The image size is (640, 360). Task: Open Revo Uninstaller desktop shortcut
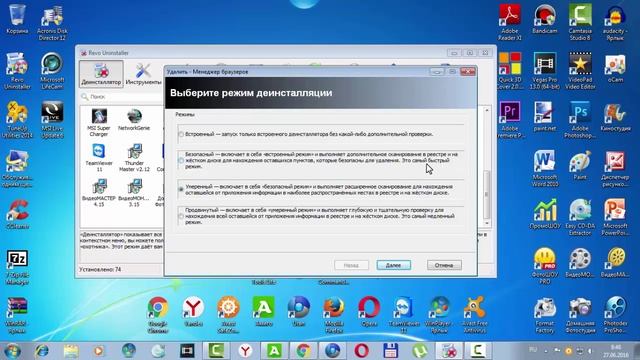tap(17, 71)
